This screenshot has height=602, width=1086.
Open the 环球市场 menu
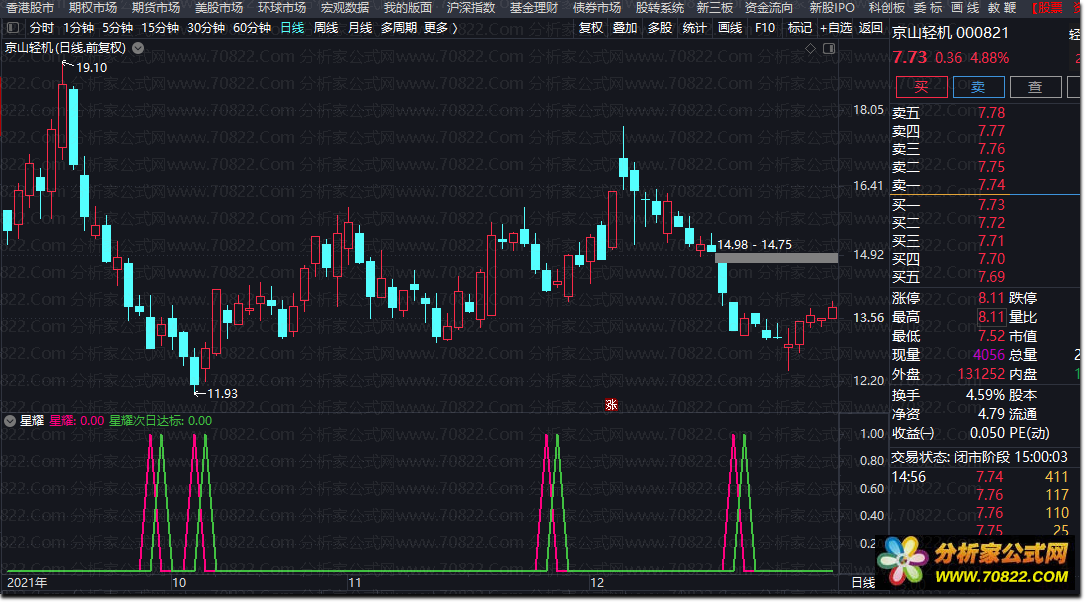pyautogui.click(x=282, y=8)
